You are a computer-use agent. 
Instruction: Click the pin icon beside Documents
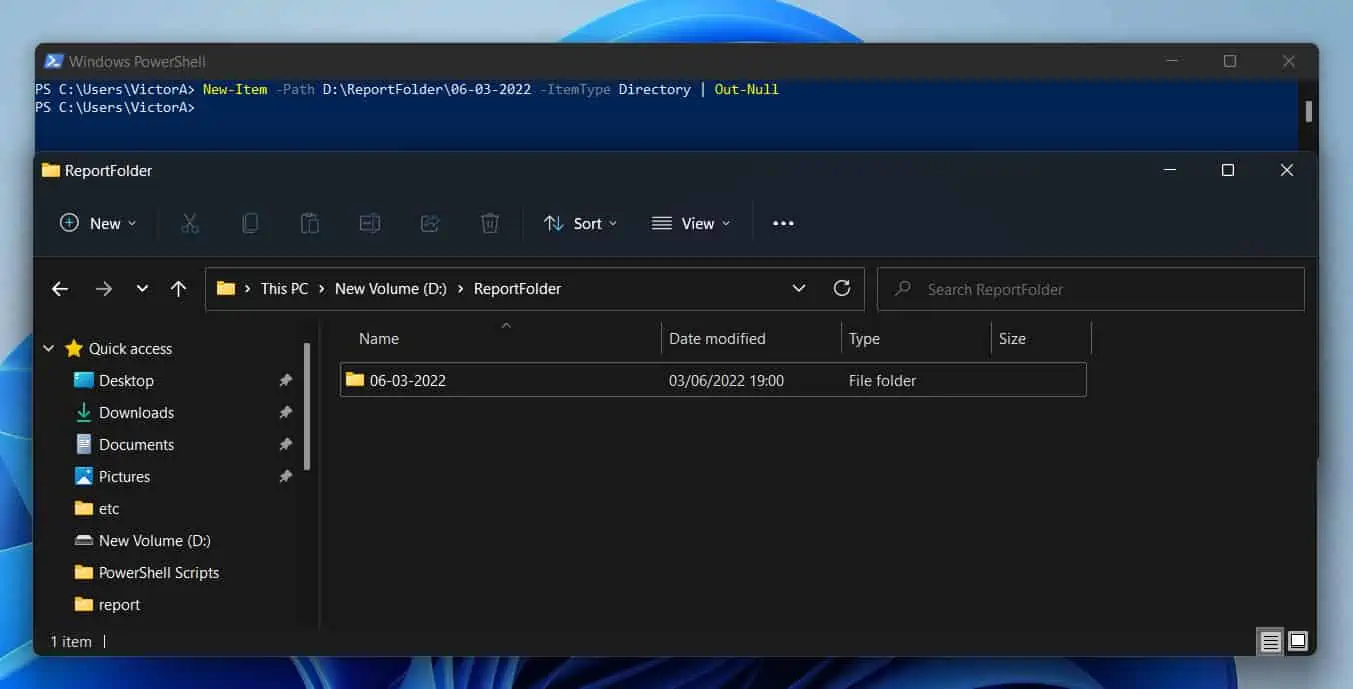click(285, 445)
